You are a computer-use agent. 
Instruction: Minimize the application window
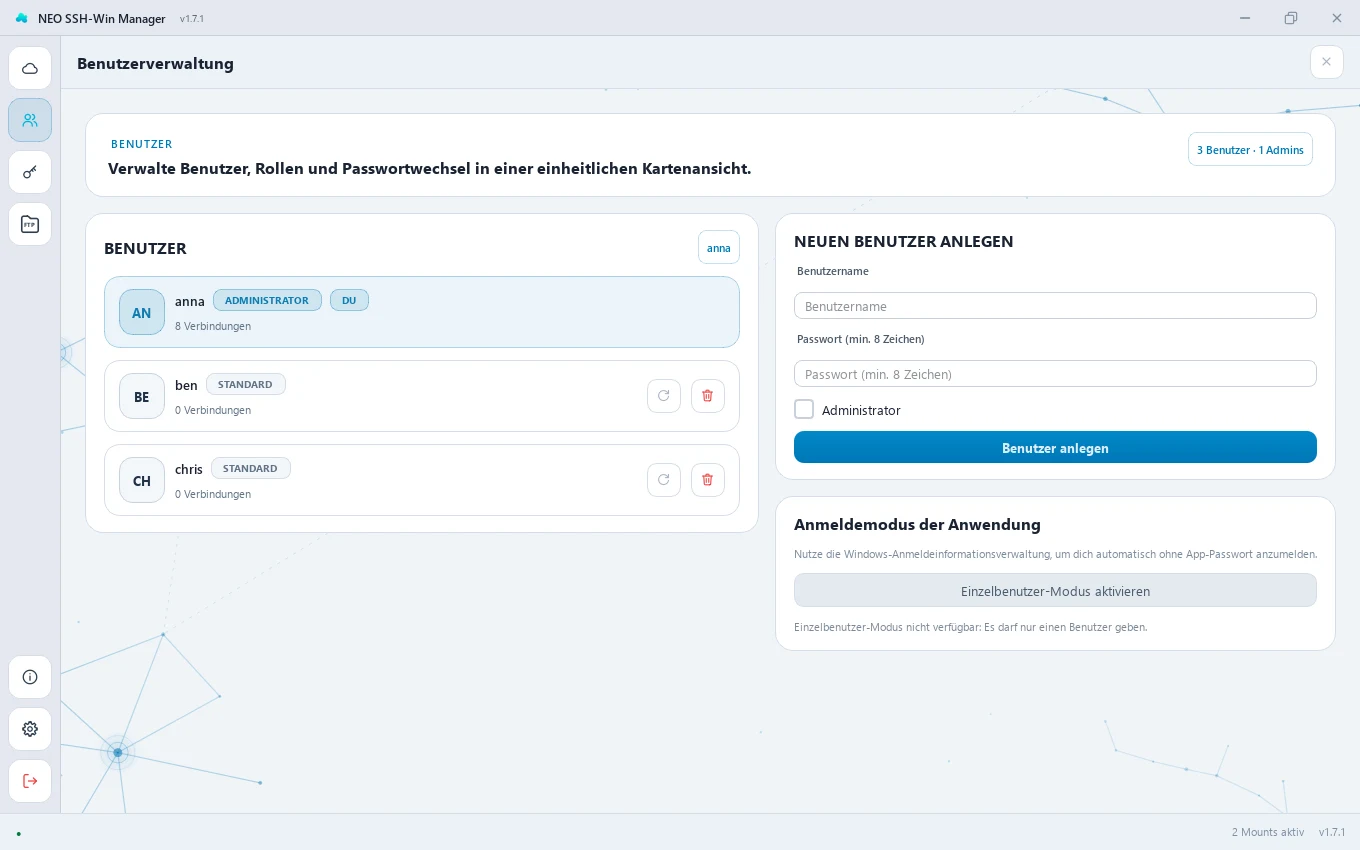click(1245, 18)
